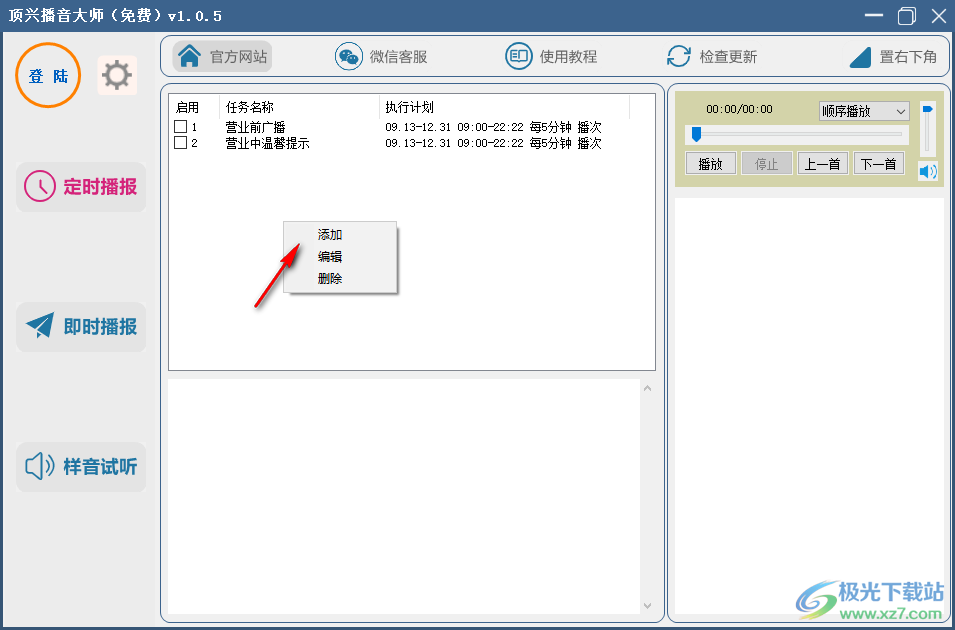Viewport: 955px width, 630px height.
Task: Select 定时播报 scheduled broadcast mode
Action: (80, 187)
